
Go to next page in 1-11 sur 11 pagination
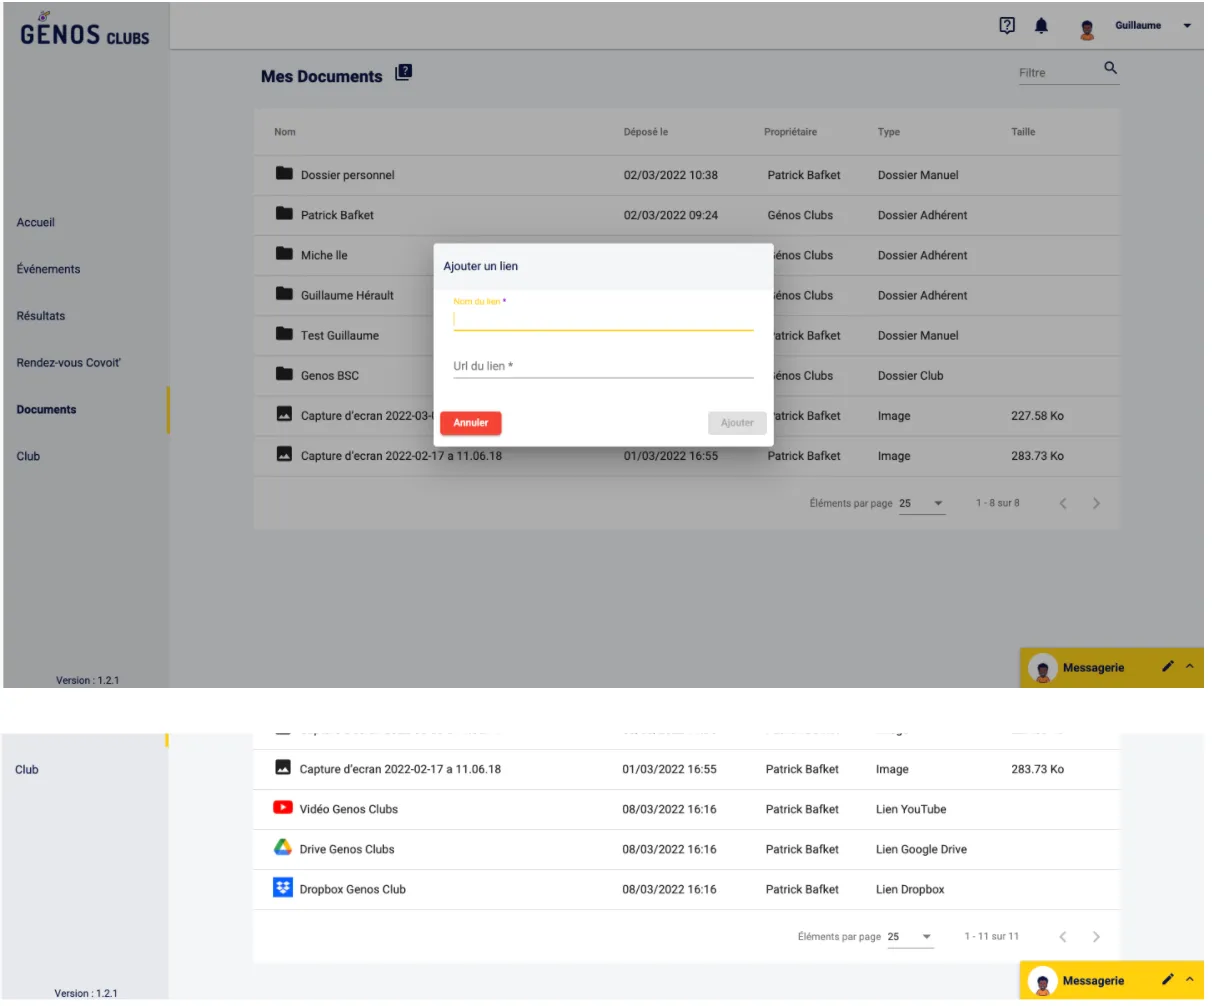(x=1096, y=937)
